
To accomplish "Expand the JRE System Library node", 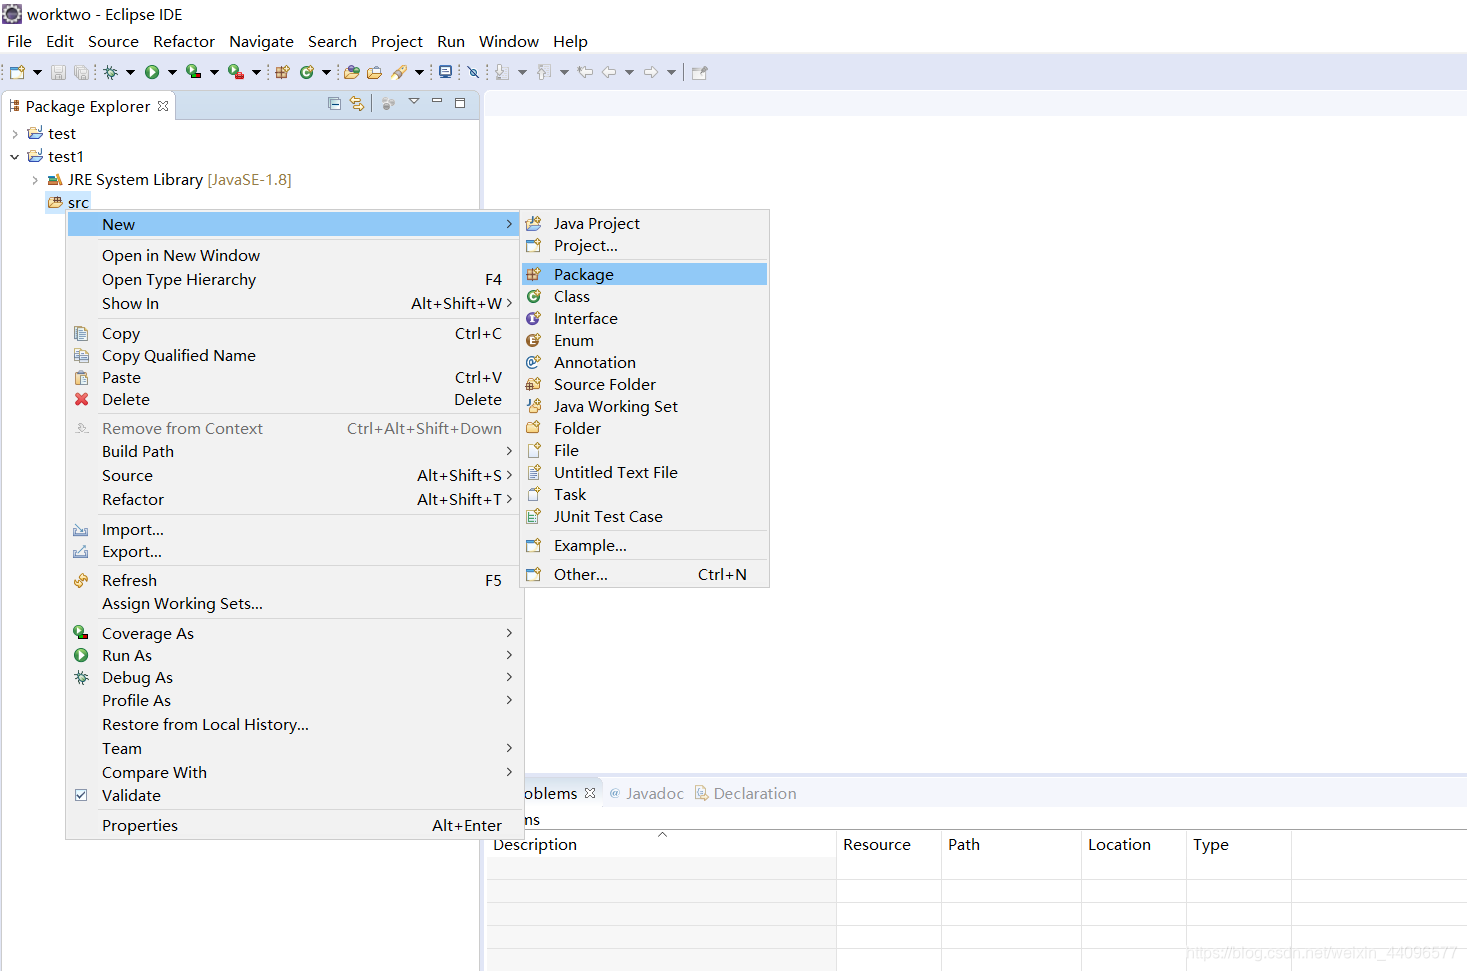I will click(x=35, y=180).
